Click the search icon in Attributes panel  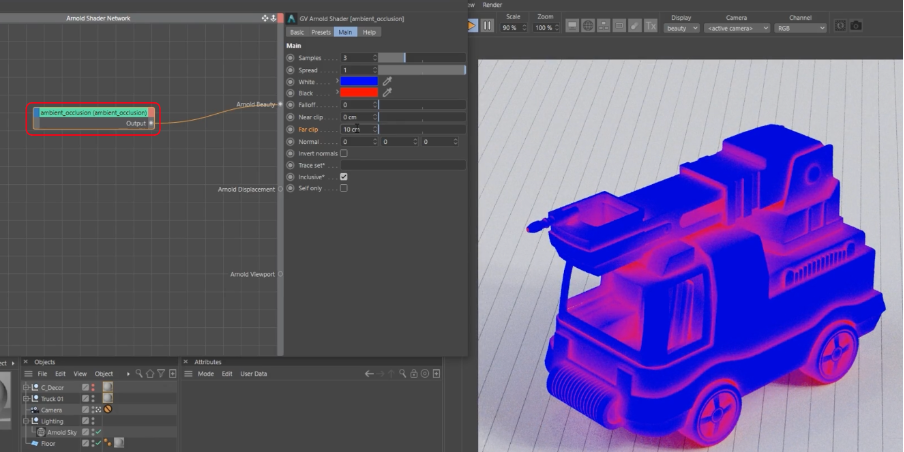402,374
